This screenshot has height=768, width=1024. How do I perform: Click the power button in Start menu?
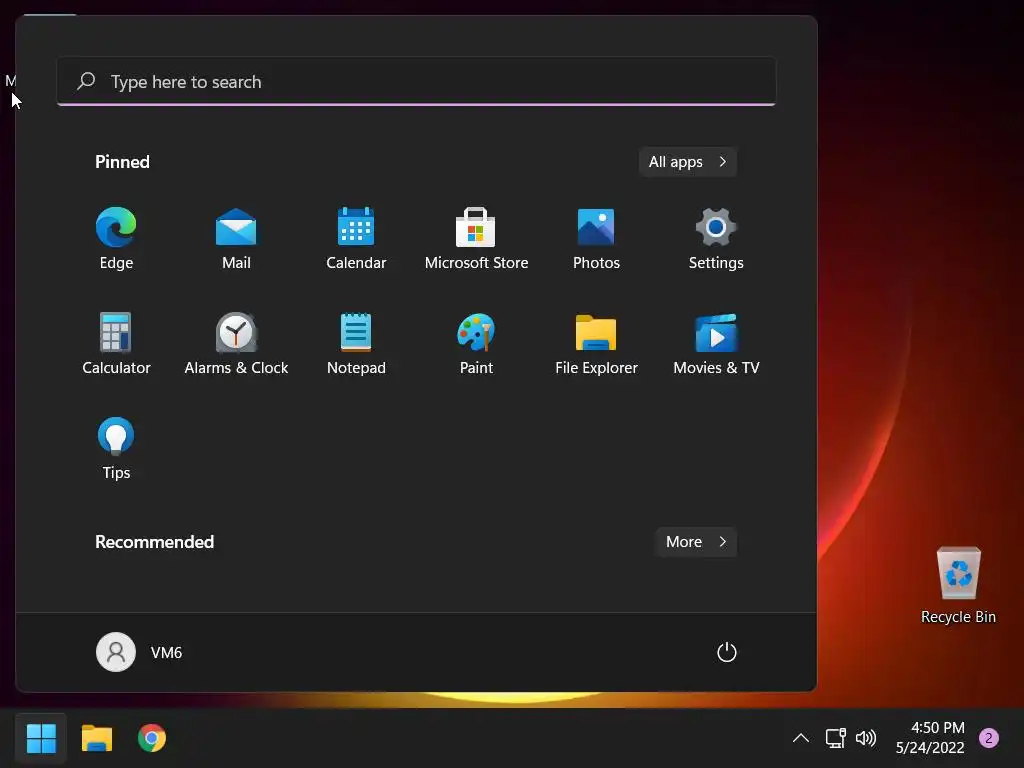[x=726, y=652]
